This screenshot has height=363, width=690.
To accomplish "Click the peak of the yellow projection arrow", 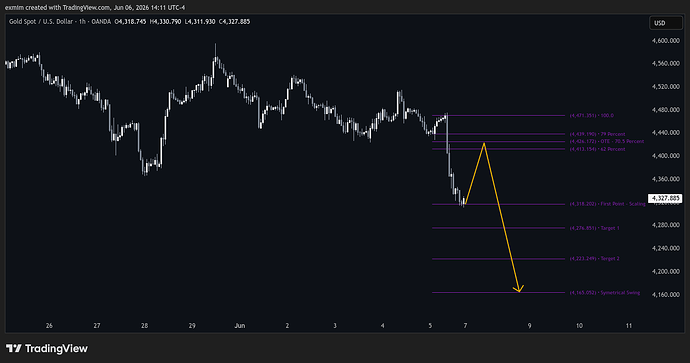I will coord(484,143).
